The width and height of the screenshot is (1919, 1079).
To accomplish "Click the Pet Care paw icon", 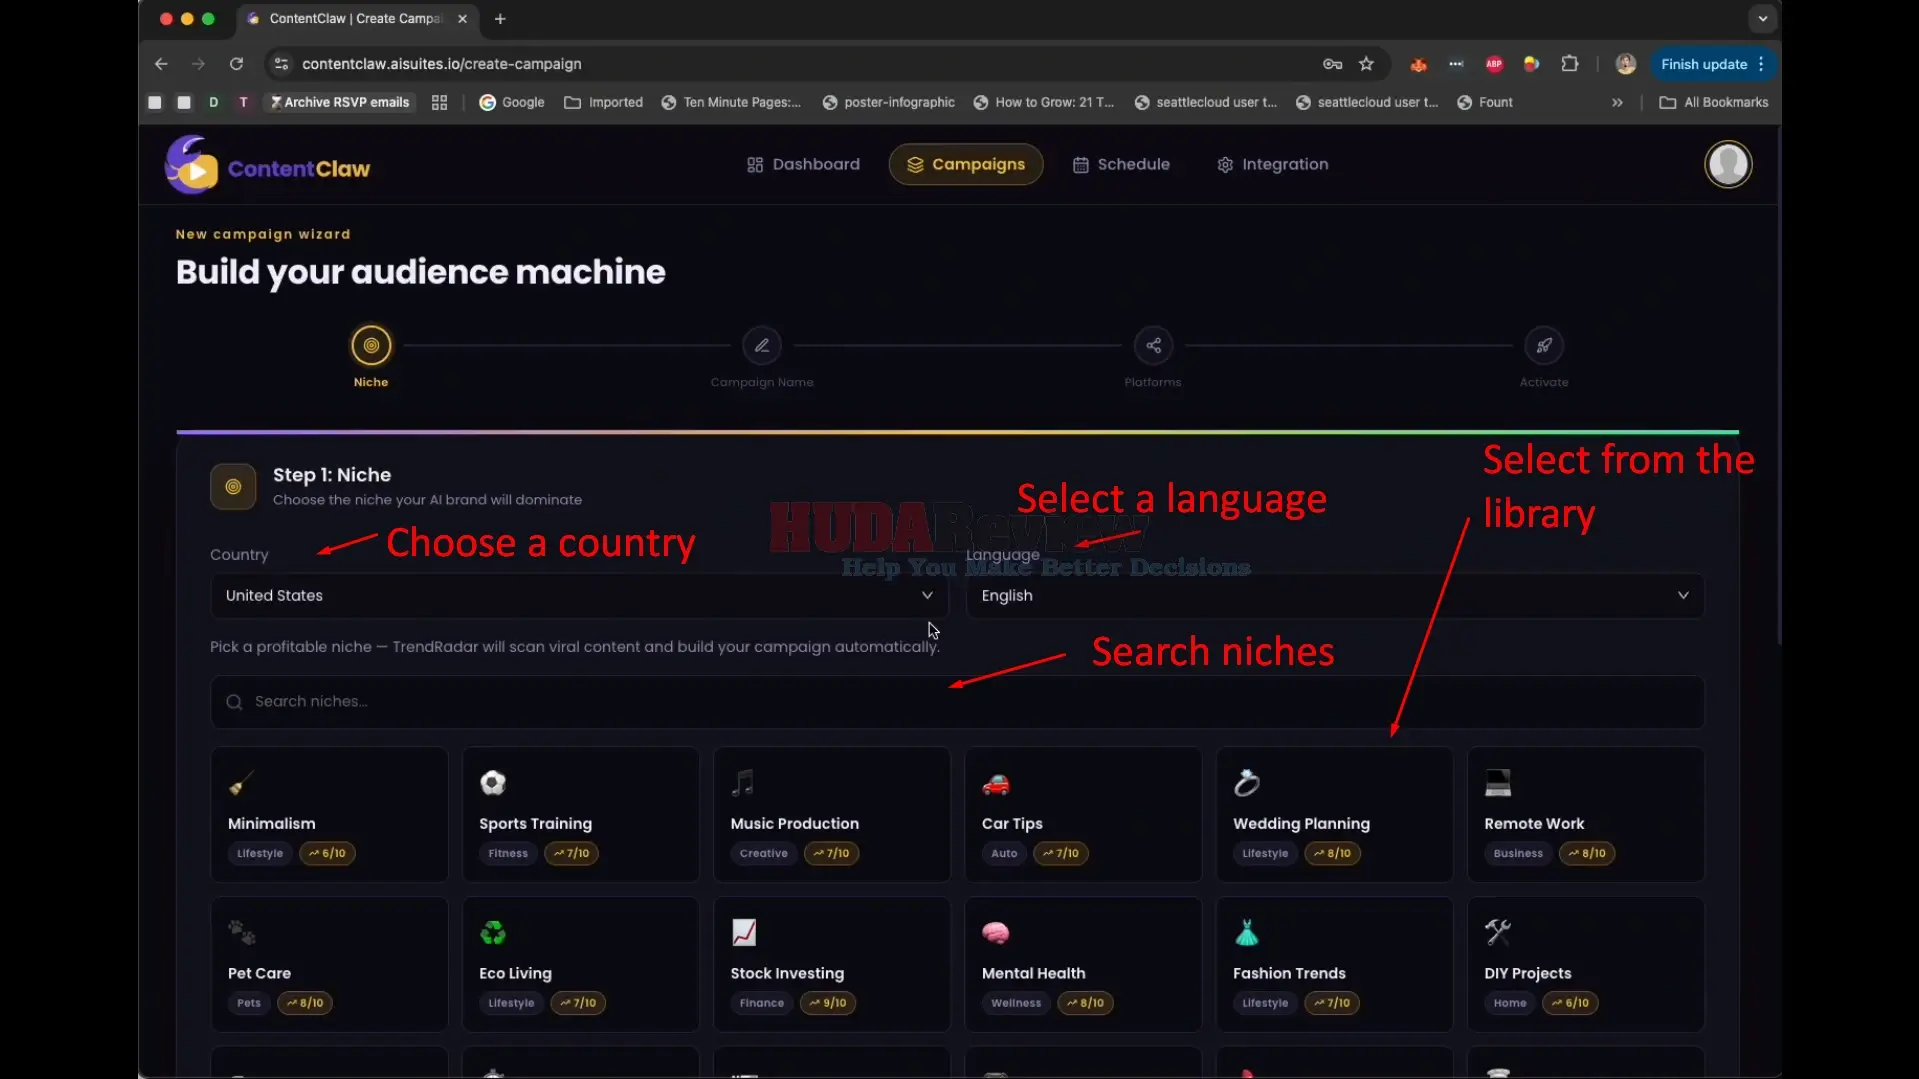I will click(242, 932).
